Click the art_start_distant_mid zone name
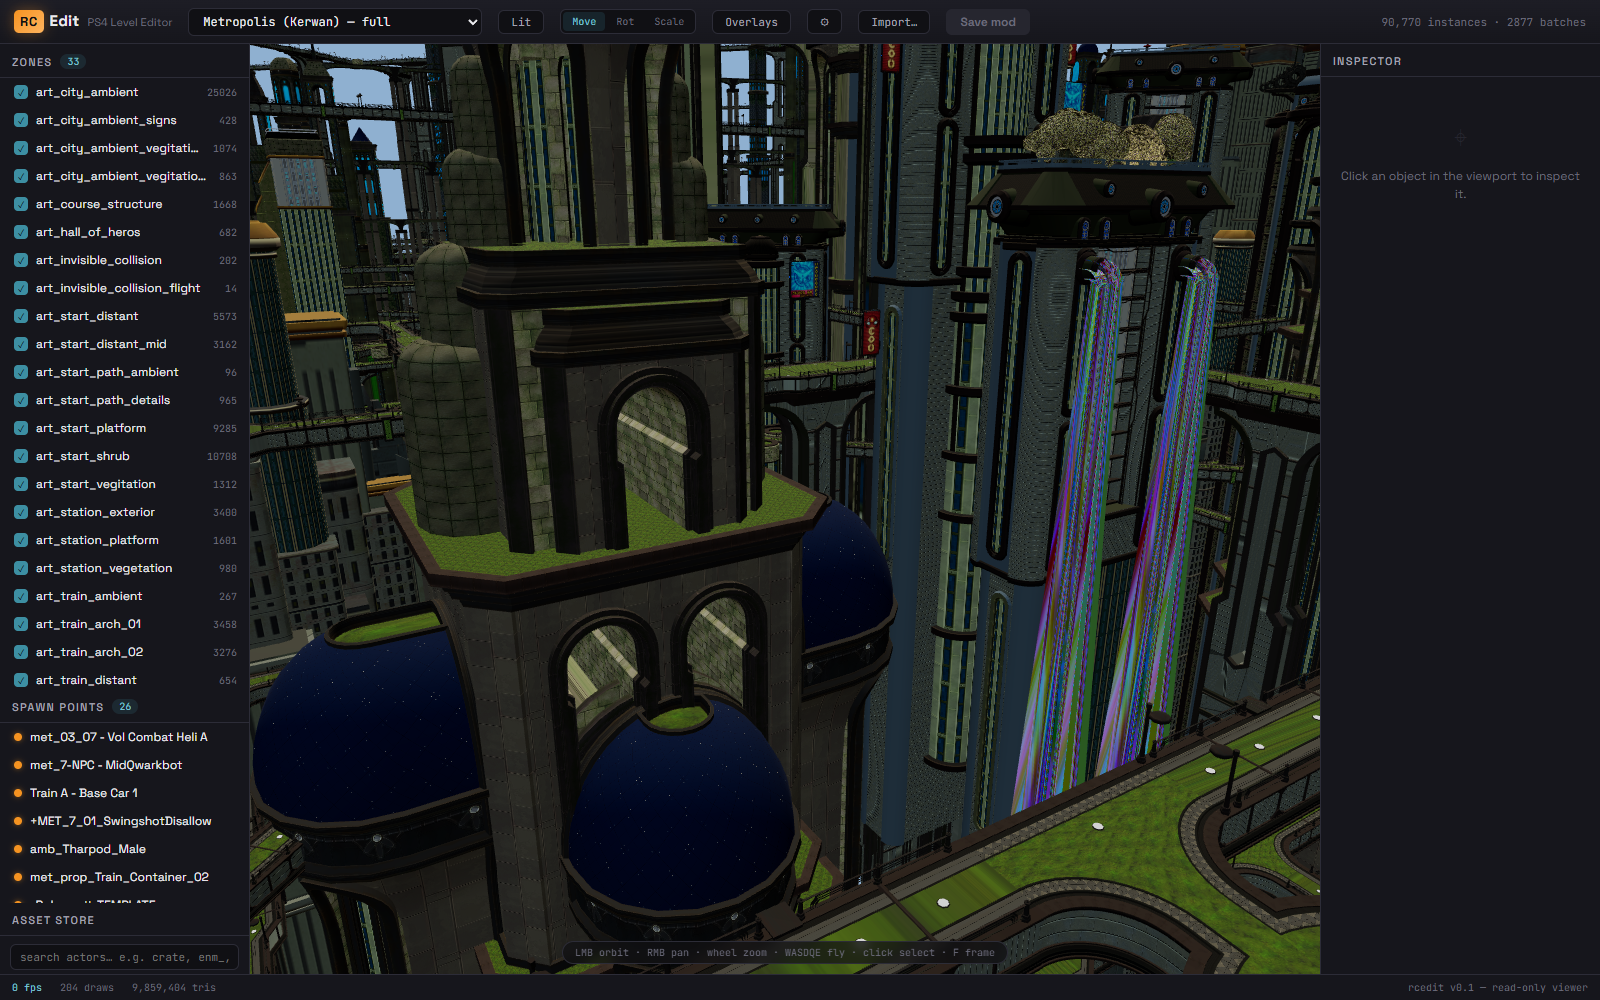Image resolution: width=1600 pixels, height=1000 pixels. pos(101,344)
